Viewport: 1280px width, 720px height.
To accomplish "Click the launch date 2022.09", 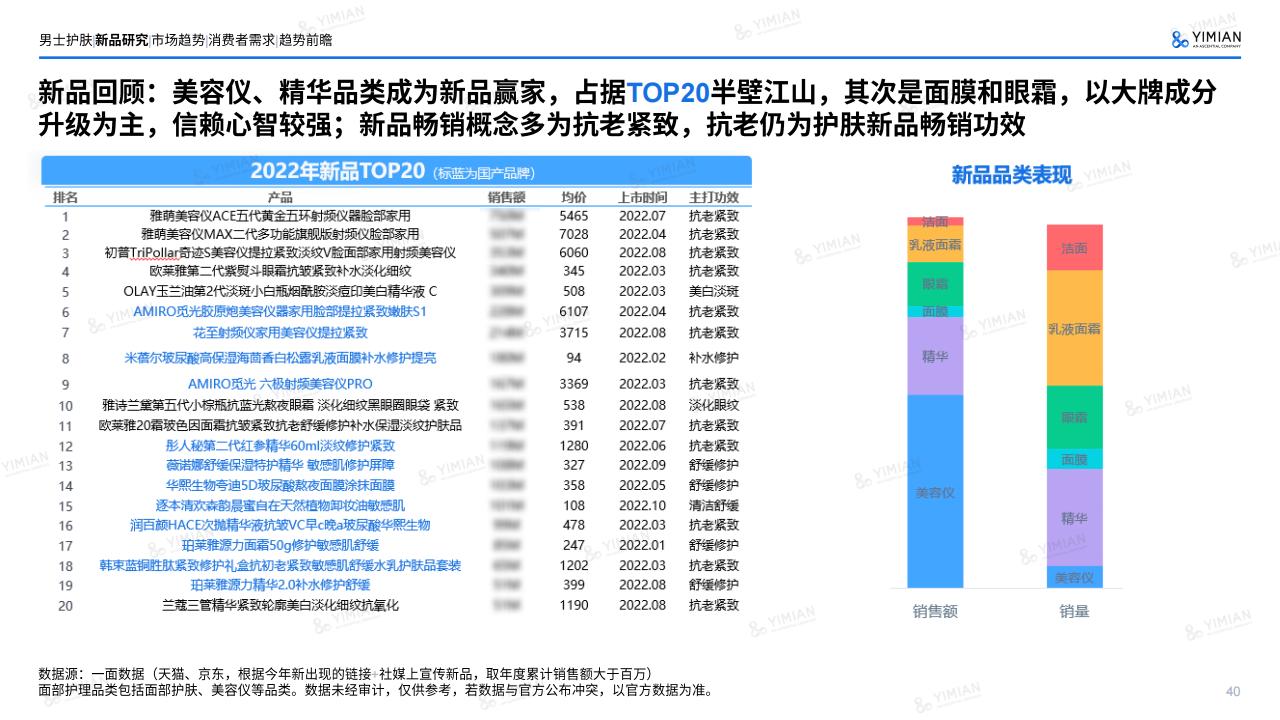I will [x=642, y=465].
